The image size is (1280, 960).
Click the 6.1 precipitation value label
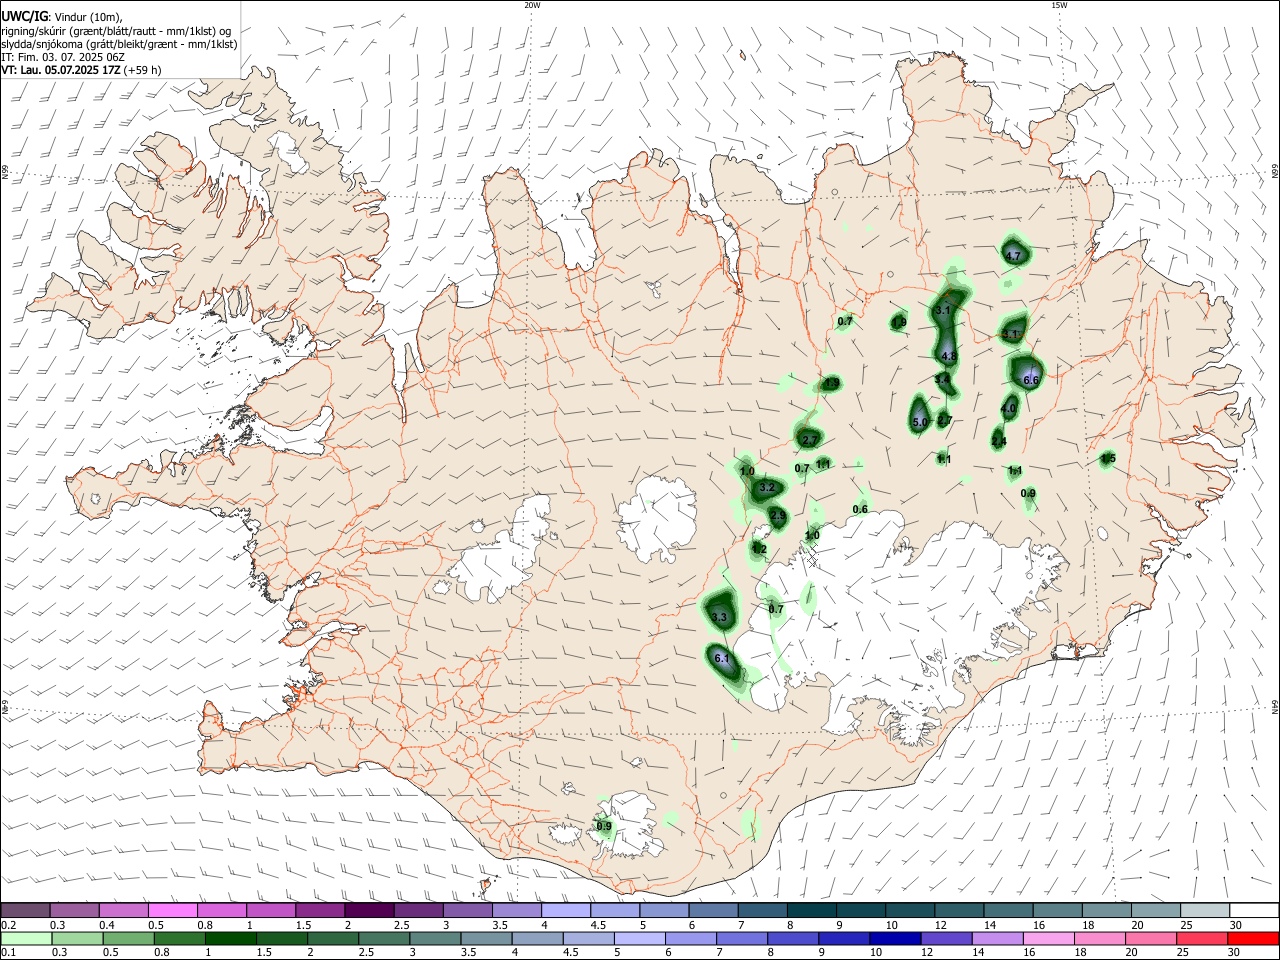(x=722, y=658)
